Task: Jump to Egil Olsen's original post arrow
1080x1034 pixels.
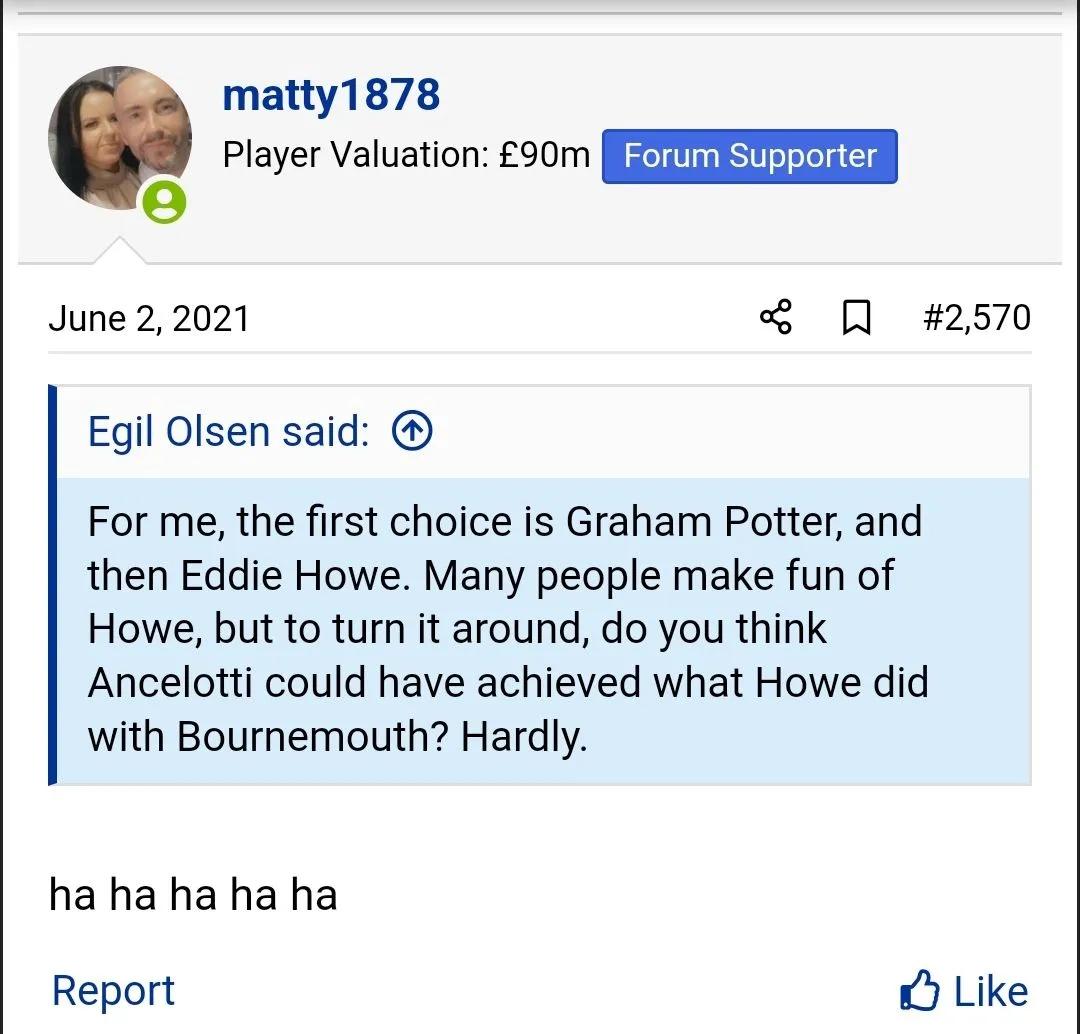Action: 412,431
